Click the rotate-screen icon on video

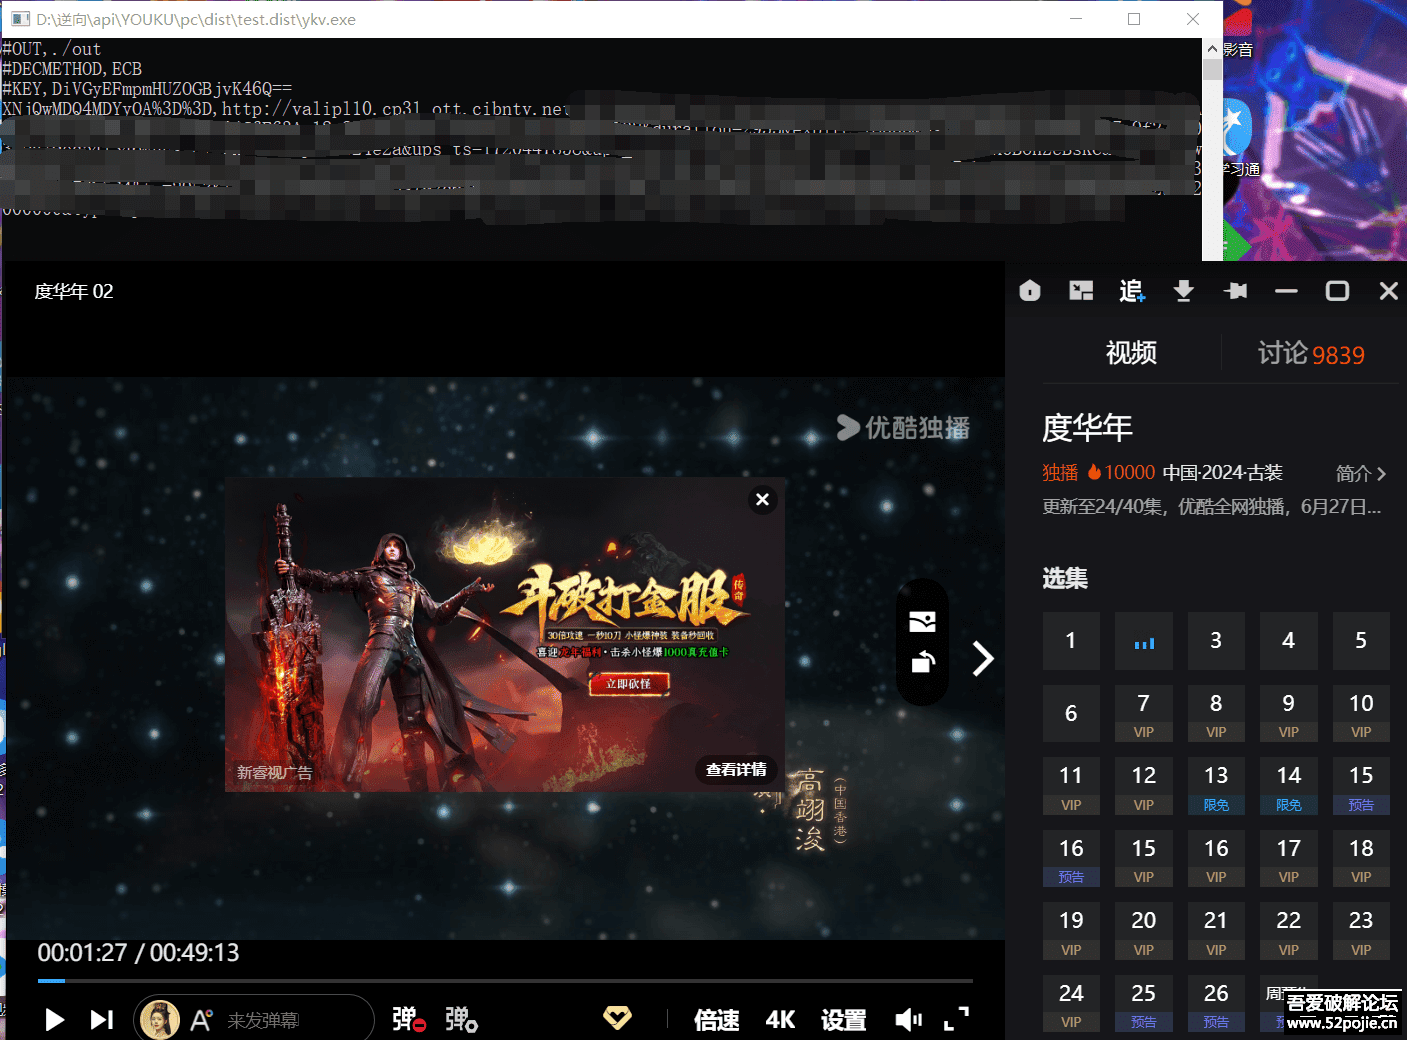tap(922, 661)
